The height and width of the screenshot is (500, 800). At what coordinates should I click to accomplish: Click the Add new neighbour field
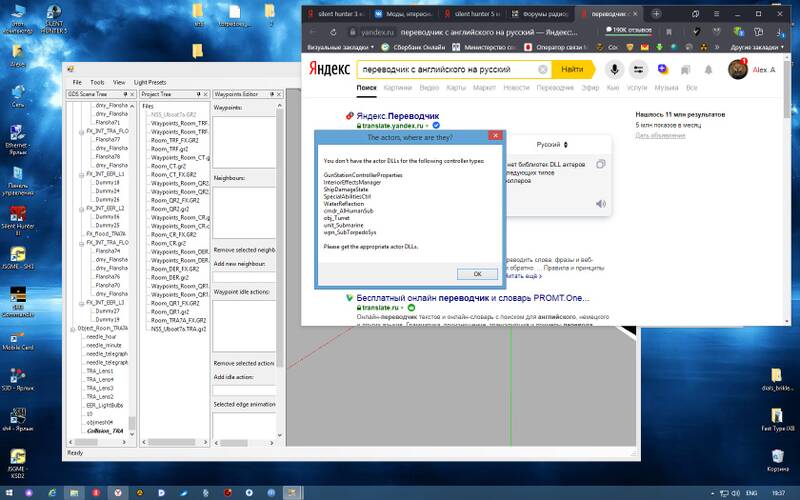[x=244, y=278]
